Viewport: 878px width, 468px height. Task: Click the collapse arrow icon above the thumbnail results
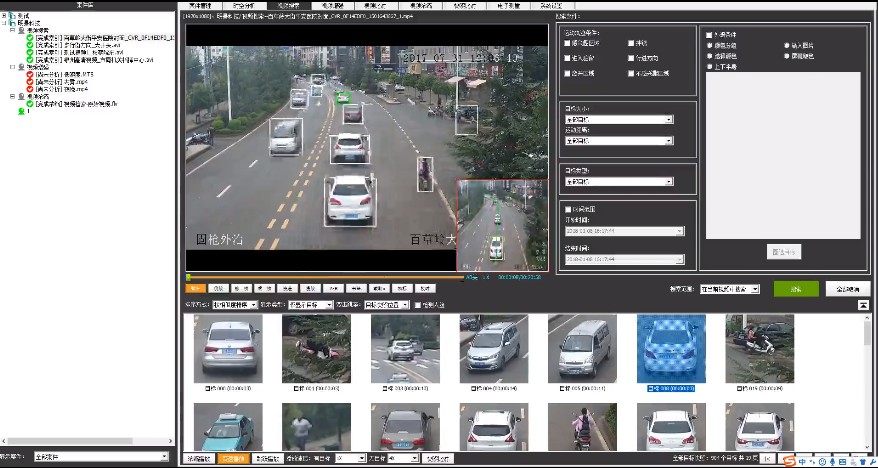(x=863, y=304)
